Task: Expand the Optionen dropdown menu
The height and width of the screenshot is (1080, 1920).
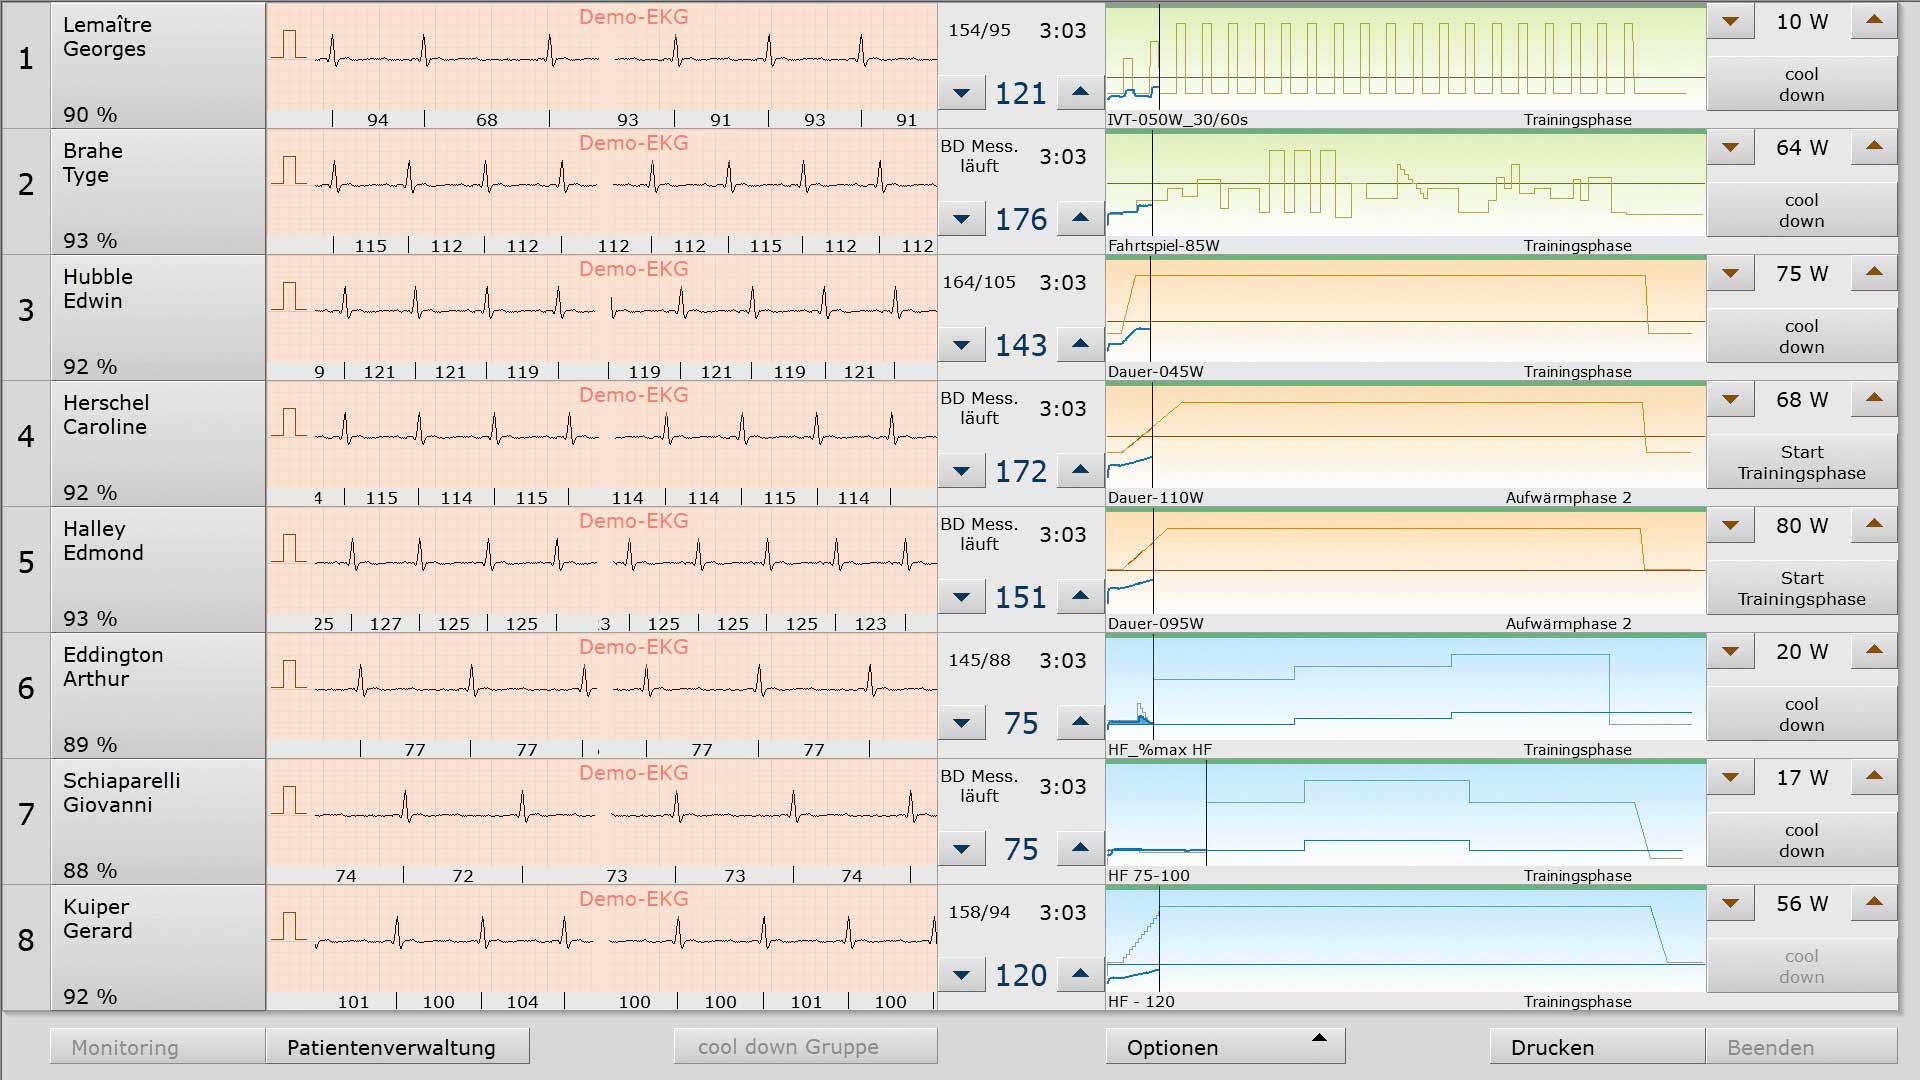Action: tap(1225, 1046)
